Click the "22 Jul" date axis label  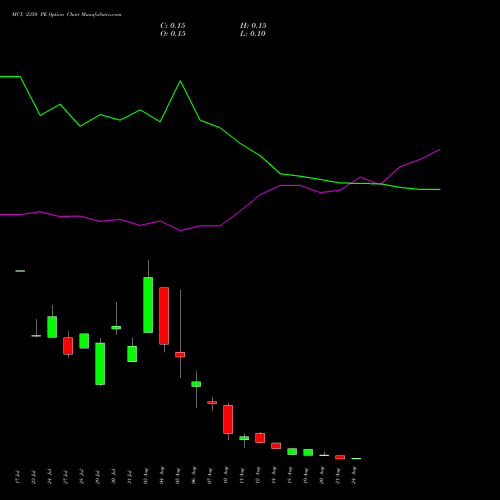[34, 477]
